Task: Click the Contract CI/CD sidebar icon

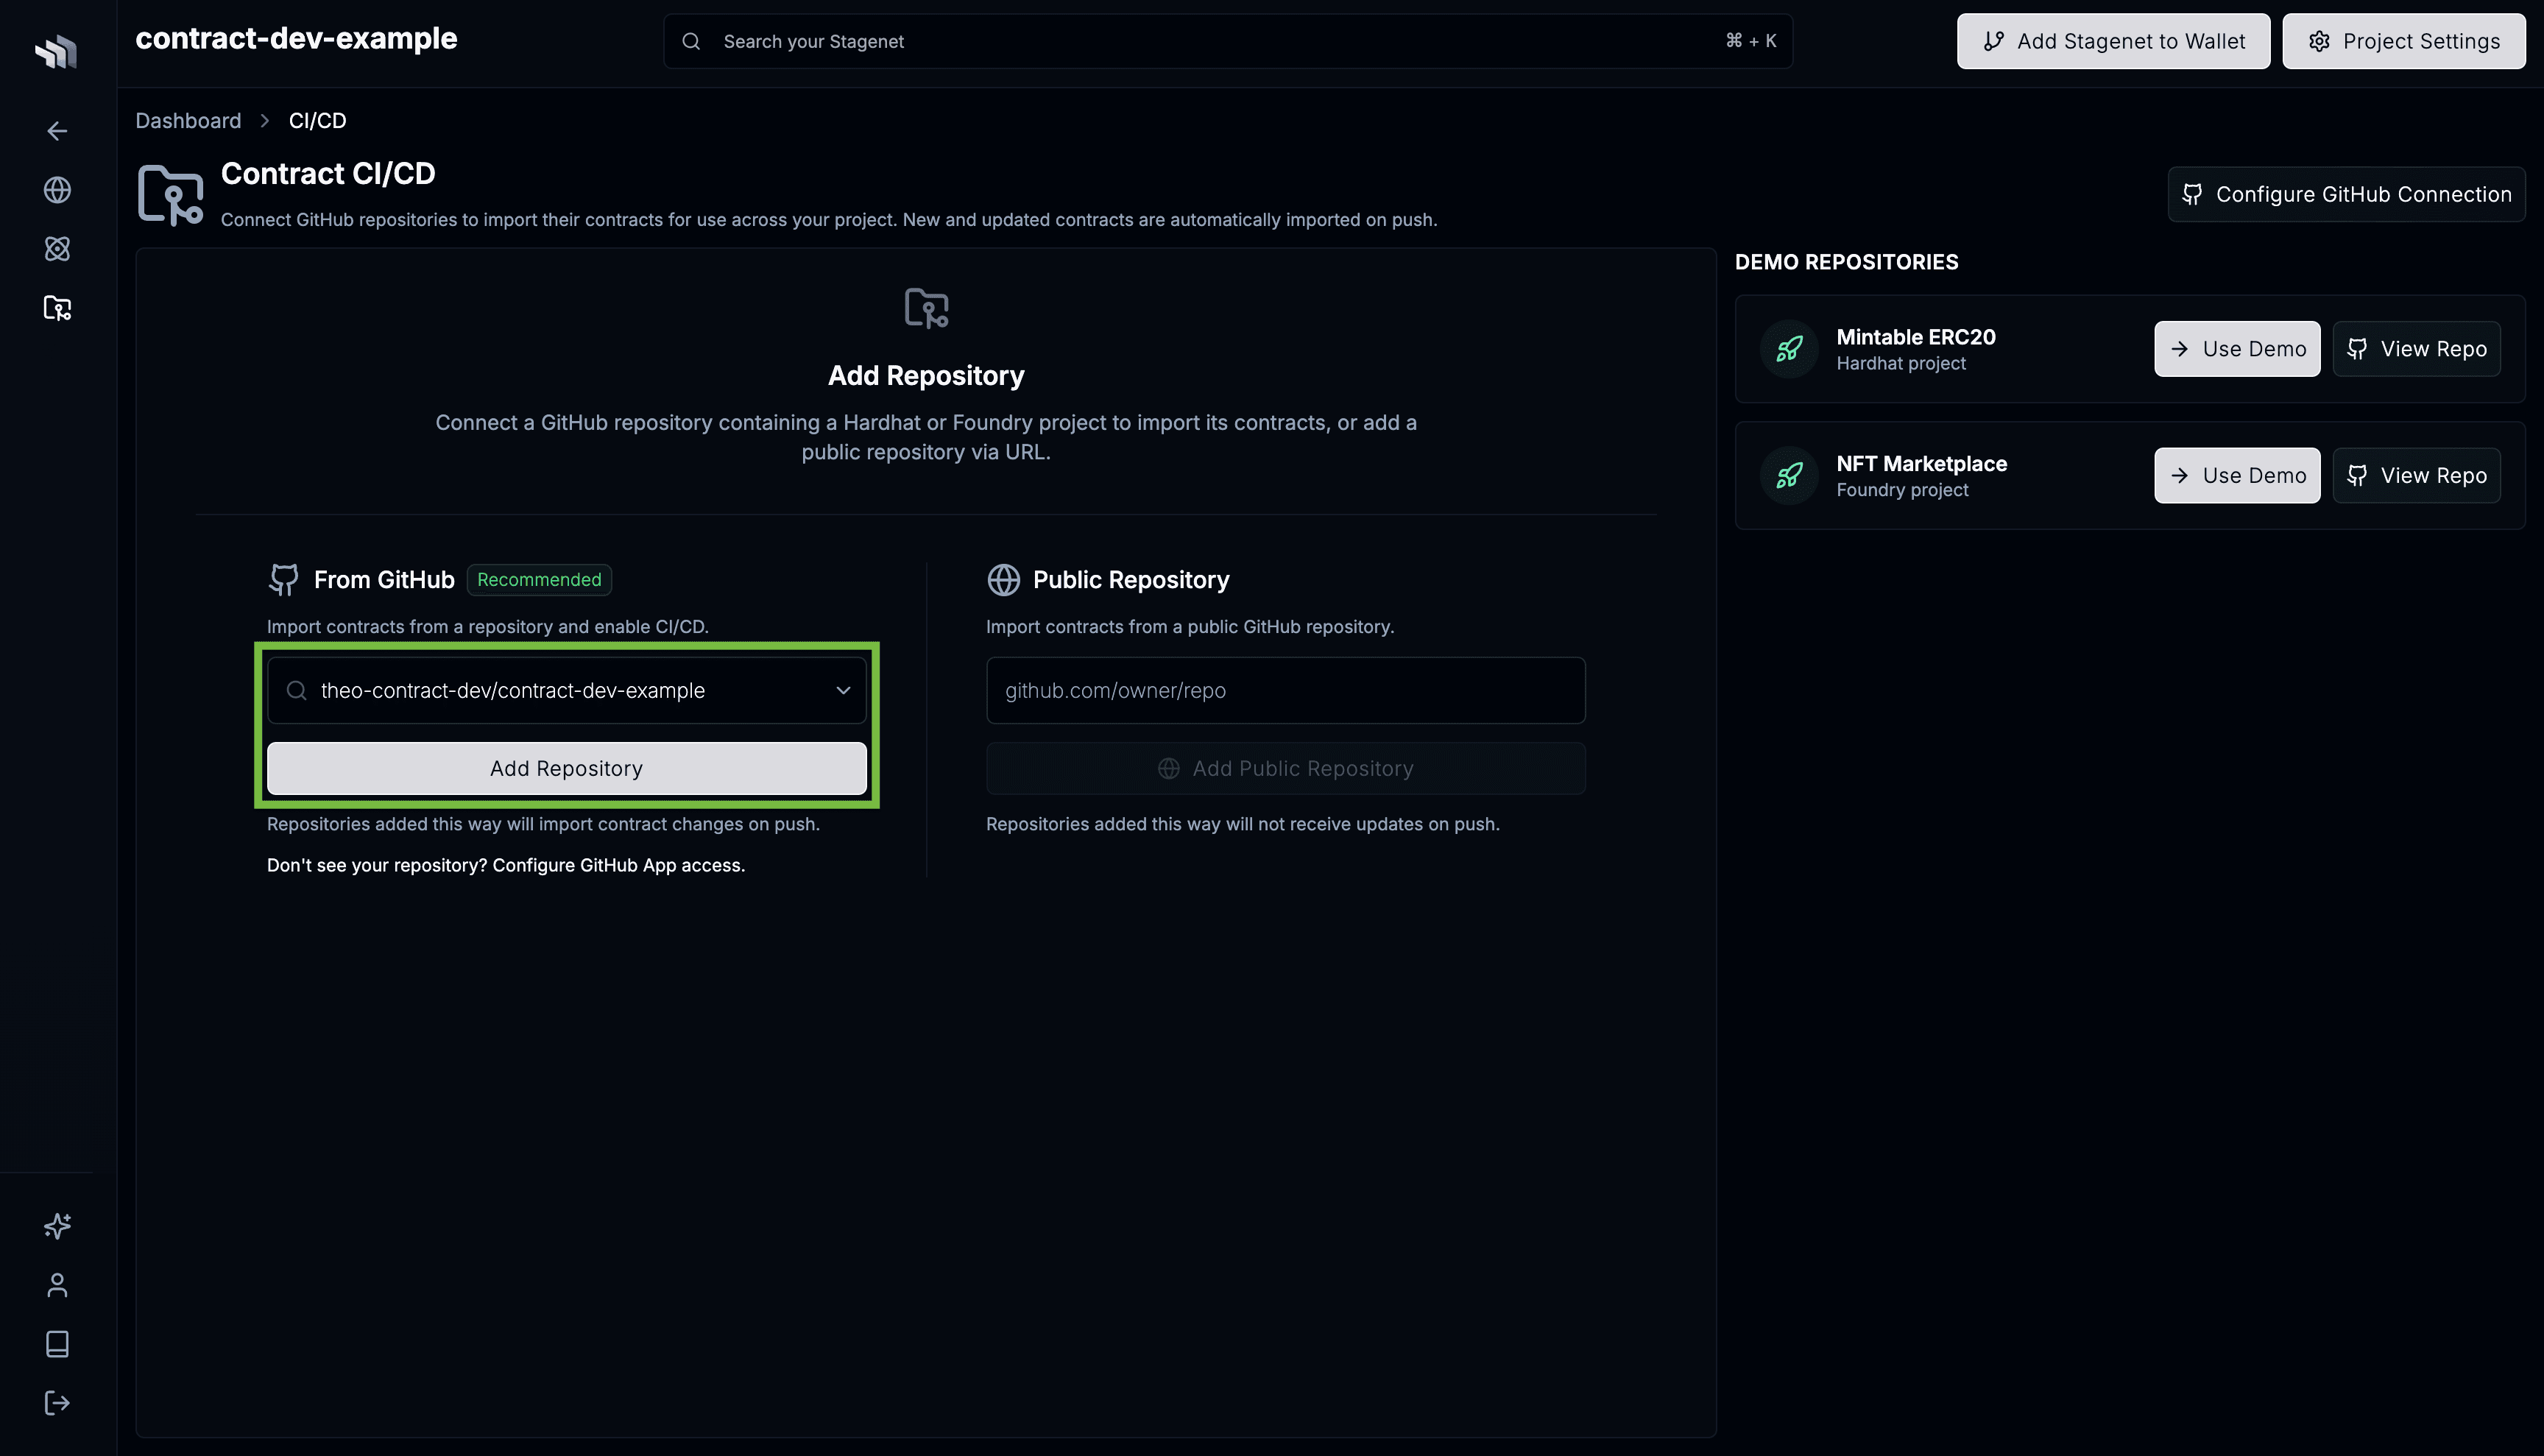Action: tap(57, 308)
